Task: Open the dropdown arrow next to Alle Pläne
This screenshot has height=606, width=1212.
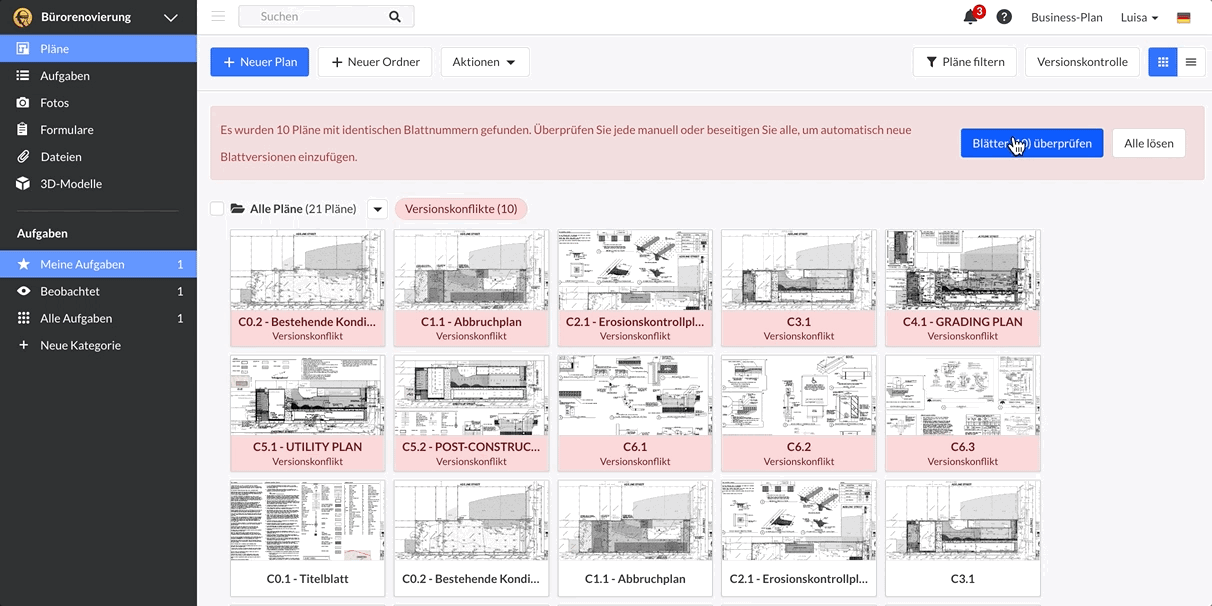Action: [x=377, y=209]
